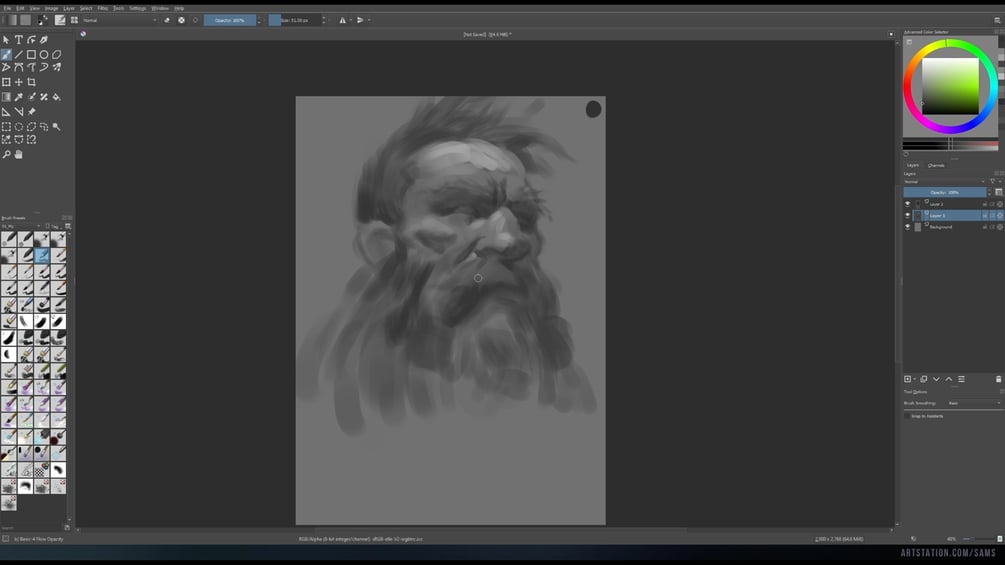Open Add Layer type dropdown arrow
This screenshot has height=565, width=1005.
tap(915, 379)
